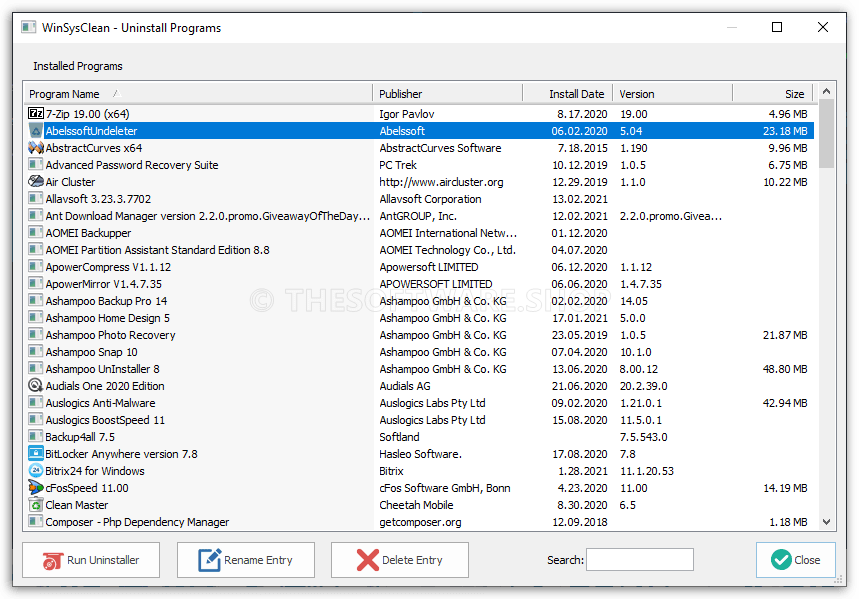Image resolution: width=859 pixels, height=599 pixels.
Task: Sort by the Size column header
Action: [772, 94]
